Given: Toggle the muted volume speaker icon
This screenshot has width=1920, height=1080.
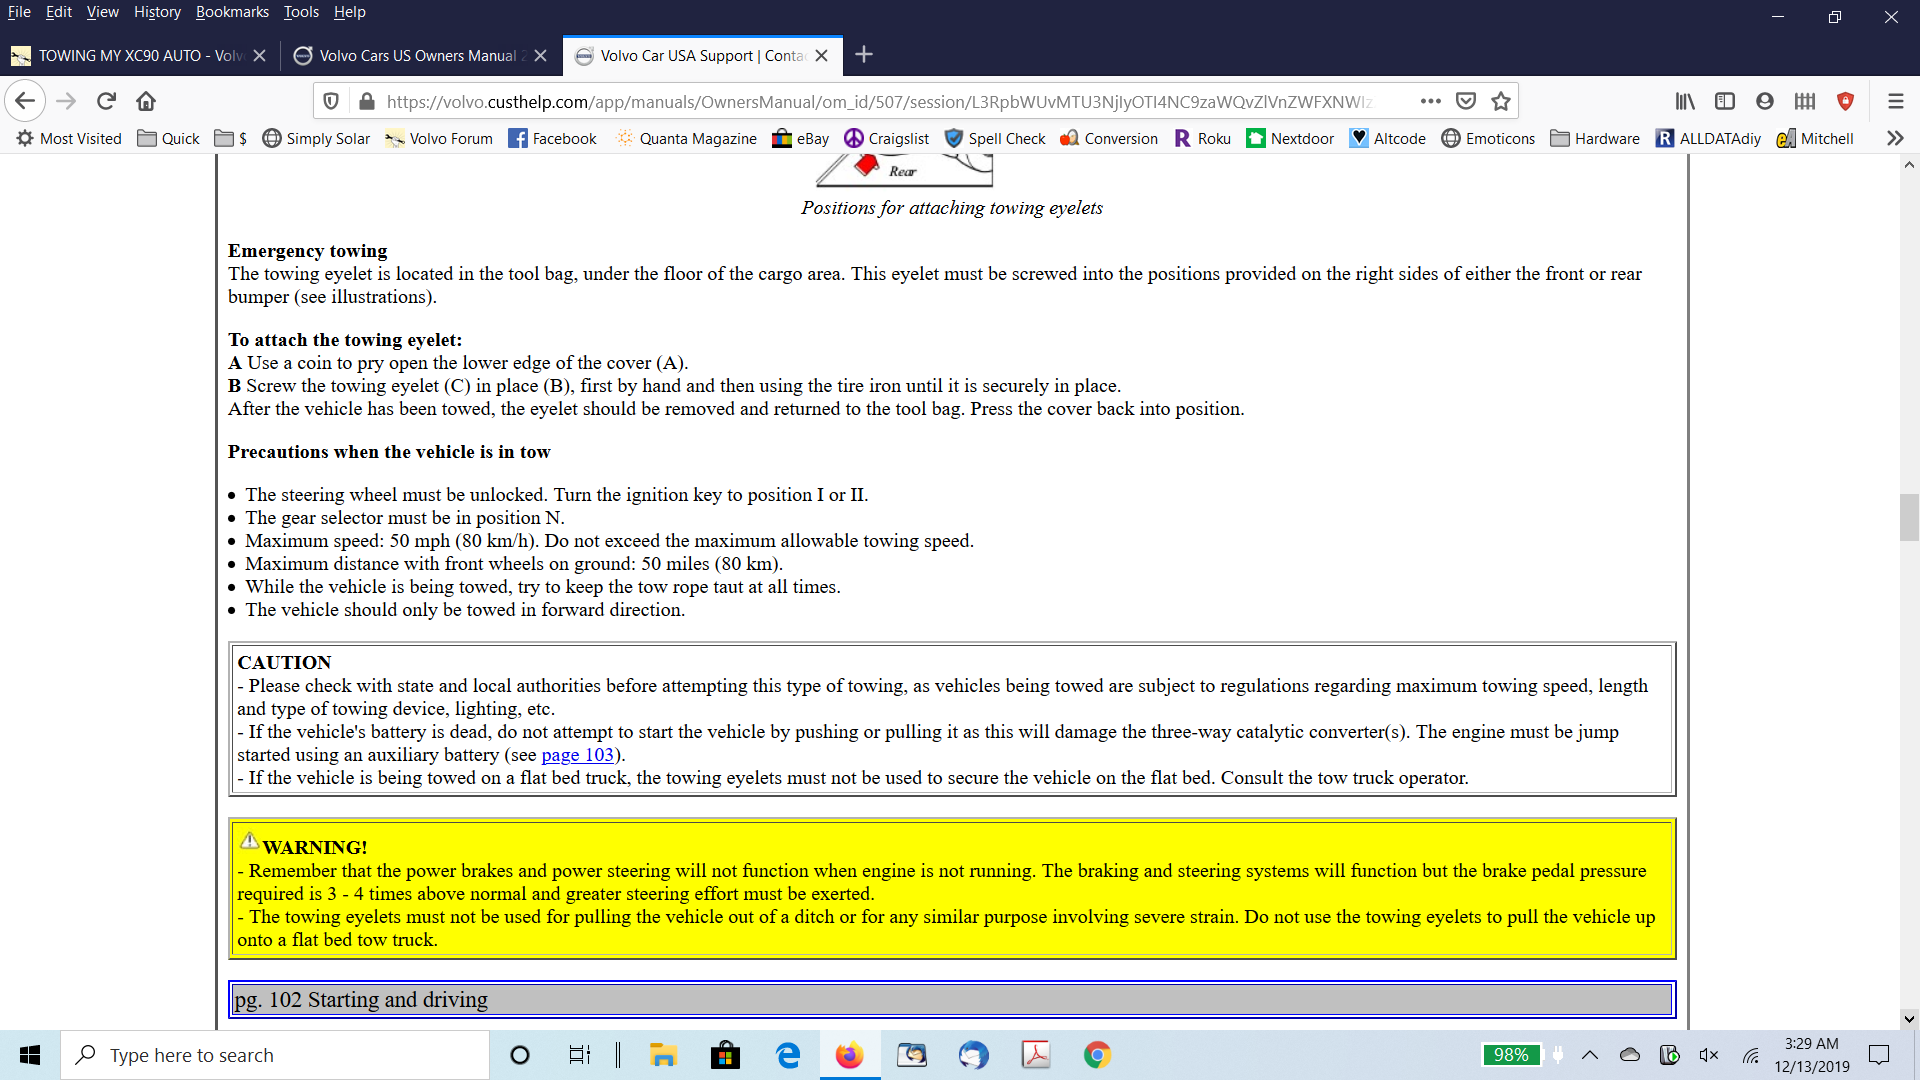Looking at the screenshot, I should pos(1708,1055).
